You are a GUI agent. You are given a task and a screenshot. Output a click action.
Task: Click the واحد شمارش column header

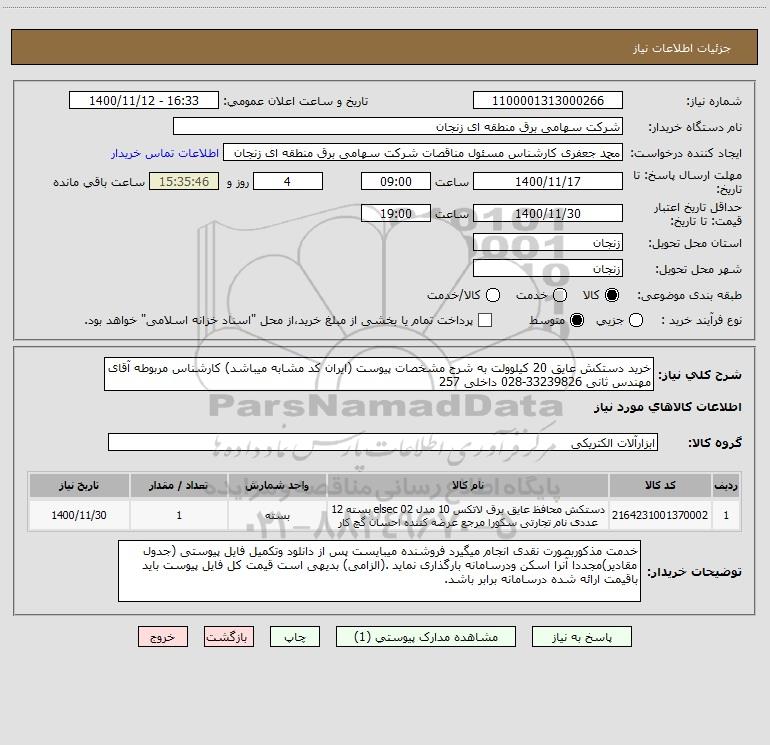pos(277,485)
